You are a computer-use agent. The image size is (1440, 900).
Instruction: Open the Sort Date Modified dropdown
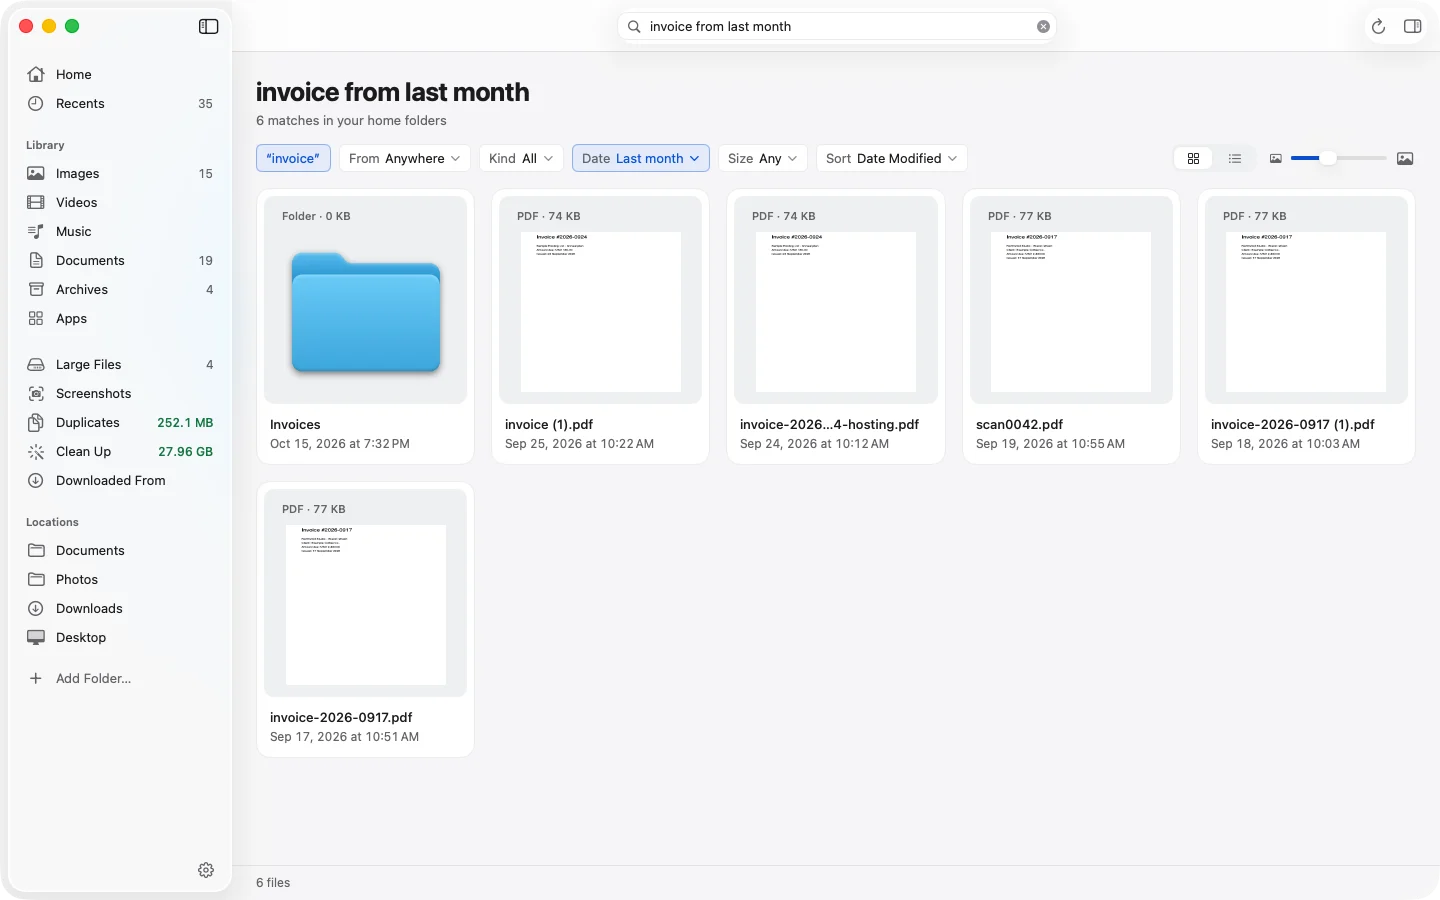pos(892,158)
